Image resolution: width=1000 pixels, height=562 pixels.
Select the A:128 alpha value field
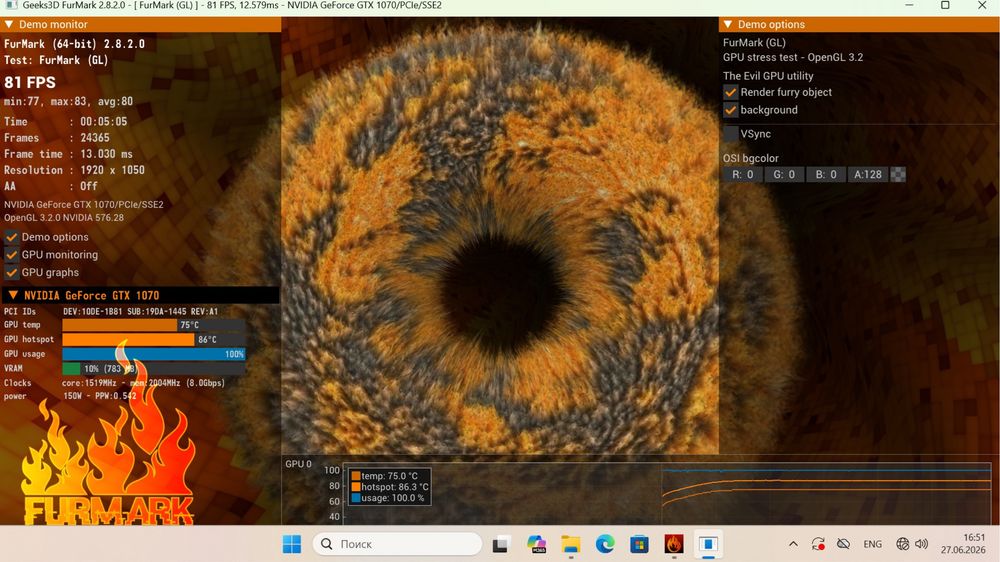click(868, 174)
